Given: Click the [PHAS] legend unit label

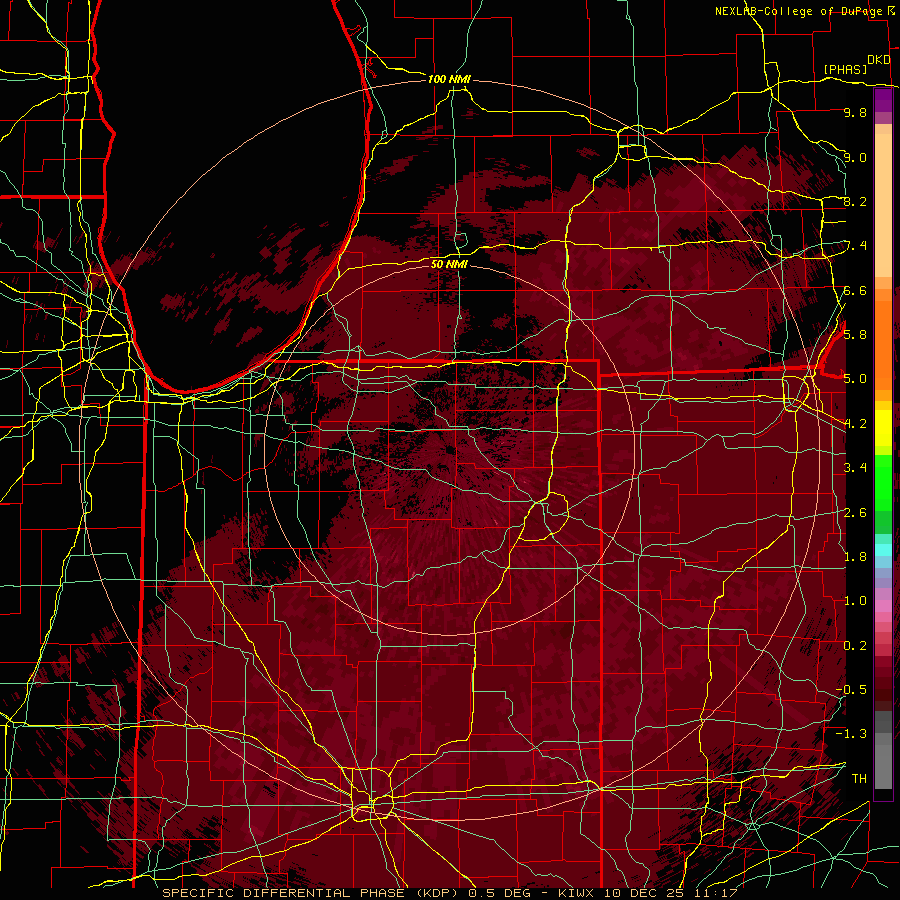Looking at the screenshot, I should coord(845,69).
